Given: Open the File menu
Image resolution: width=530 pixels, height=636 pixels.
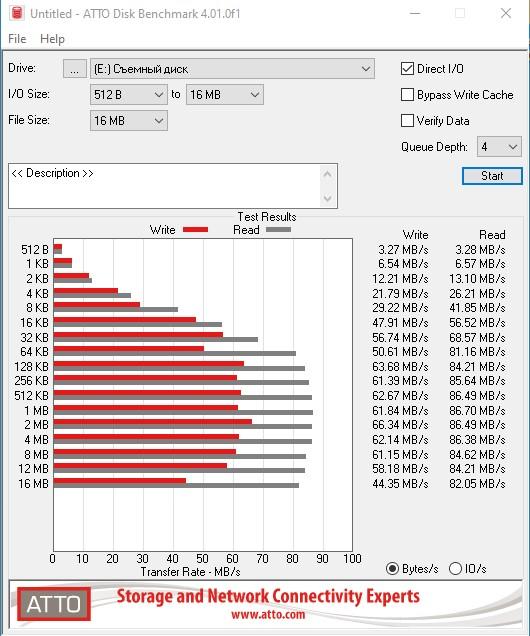Looking at the screenshot, I should tap(17, 39).
